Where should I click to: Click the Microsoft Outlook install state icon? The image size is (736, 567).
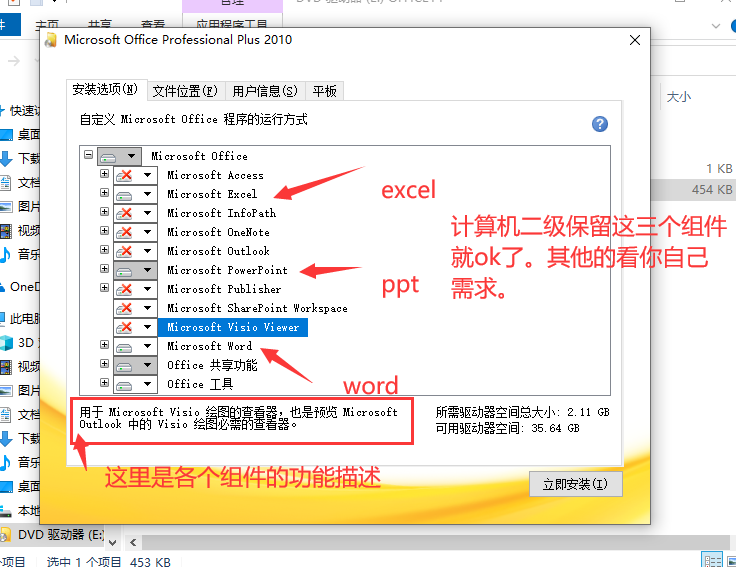(124, 252)
